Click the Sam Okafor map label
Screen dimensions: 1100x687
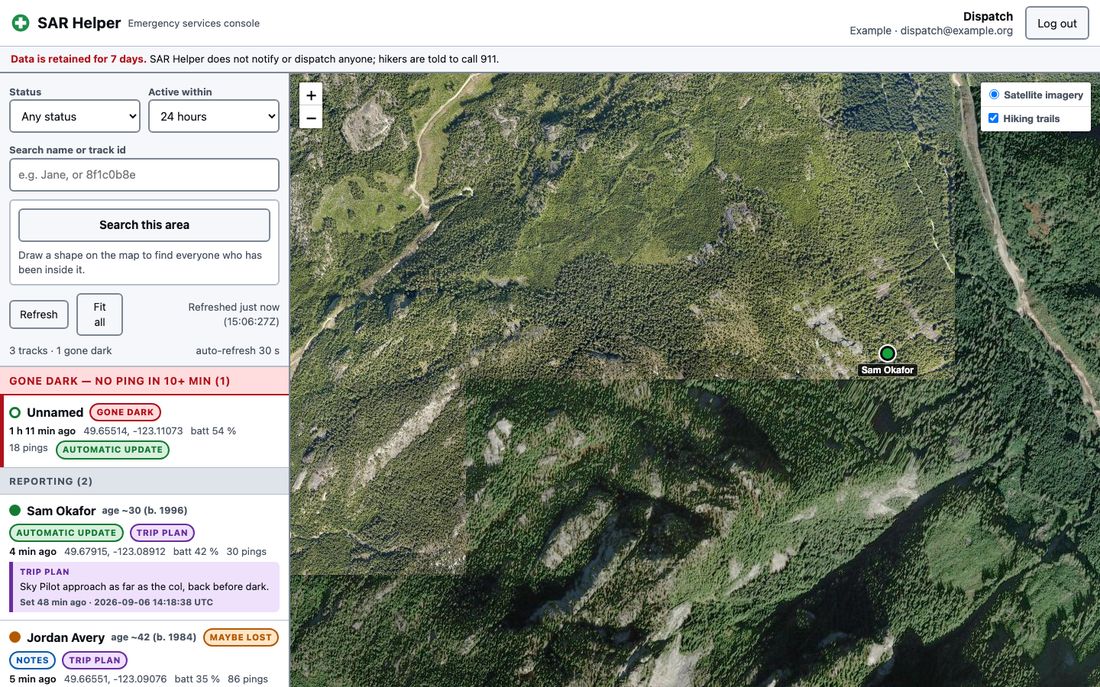click(x=887, y=370)
